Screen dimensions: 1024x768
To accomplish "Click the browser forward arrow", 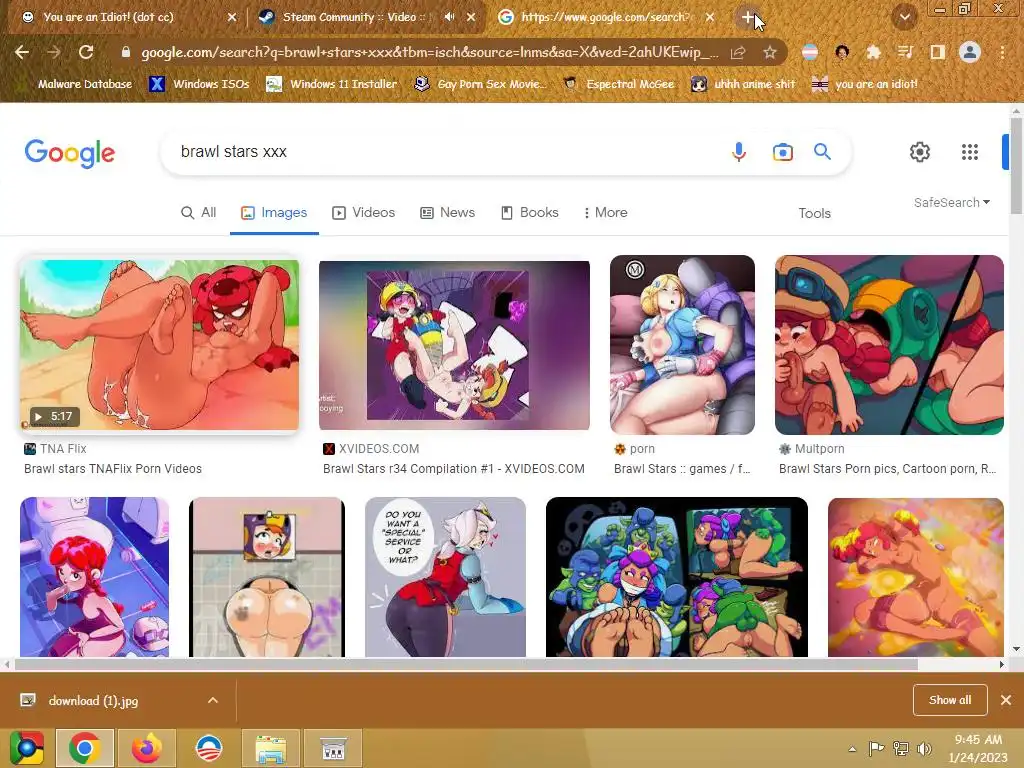I will [54, 52].
